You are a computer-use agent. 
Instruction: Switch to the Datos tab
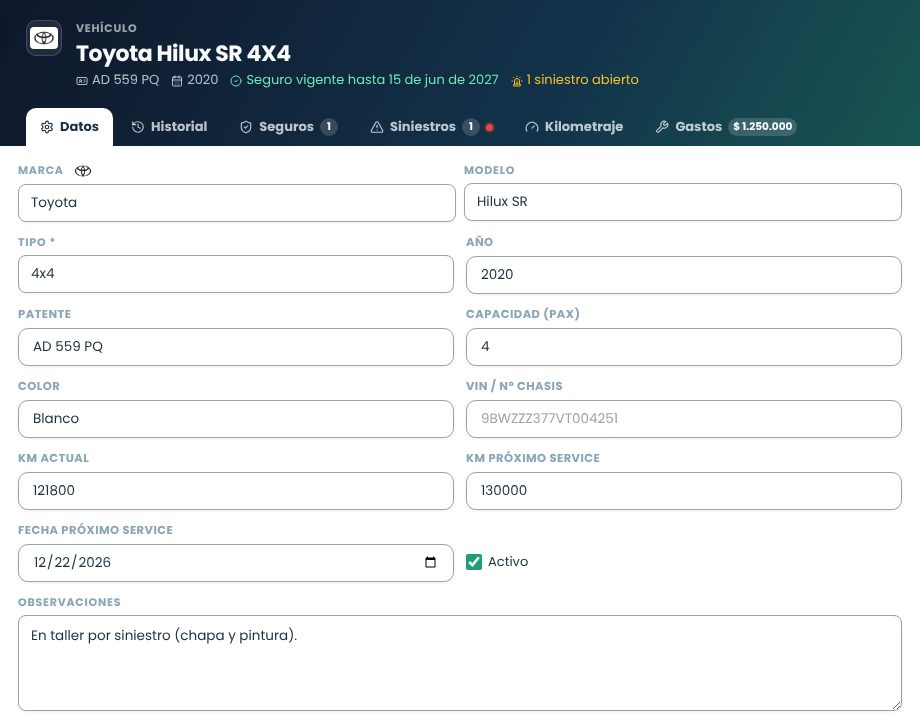coord(69,127)
